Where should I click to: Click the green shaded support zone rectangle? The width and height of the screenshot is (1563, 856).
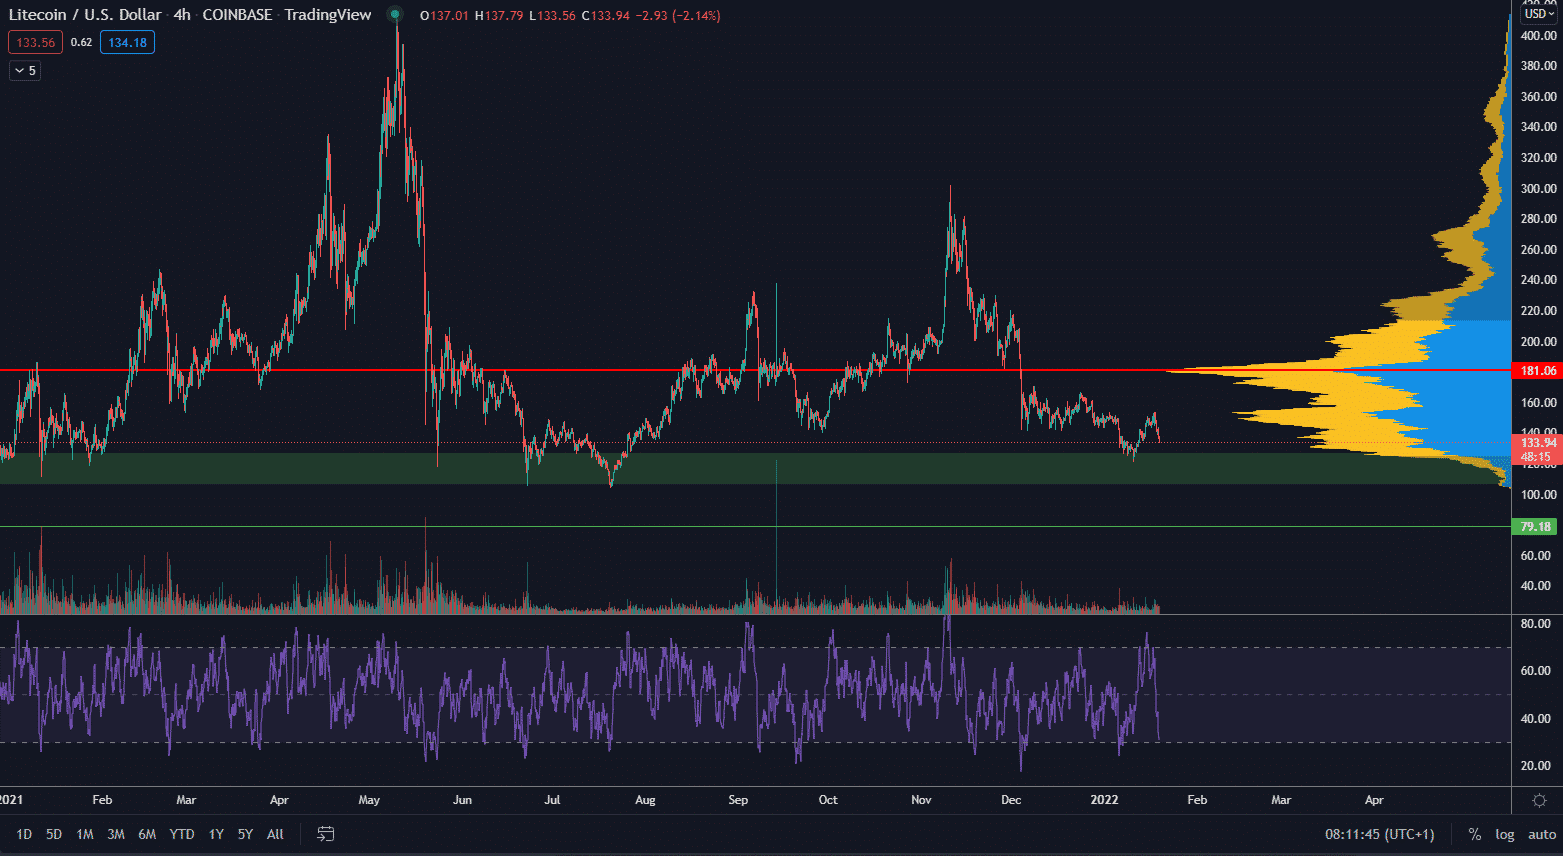[700, 470]
